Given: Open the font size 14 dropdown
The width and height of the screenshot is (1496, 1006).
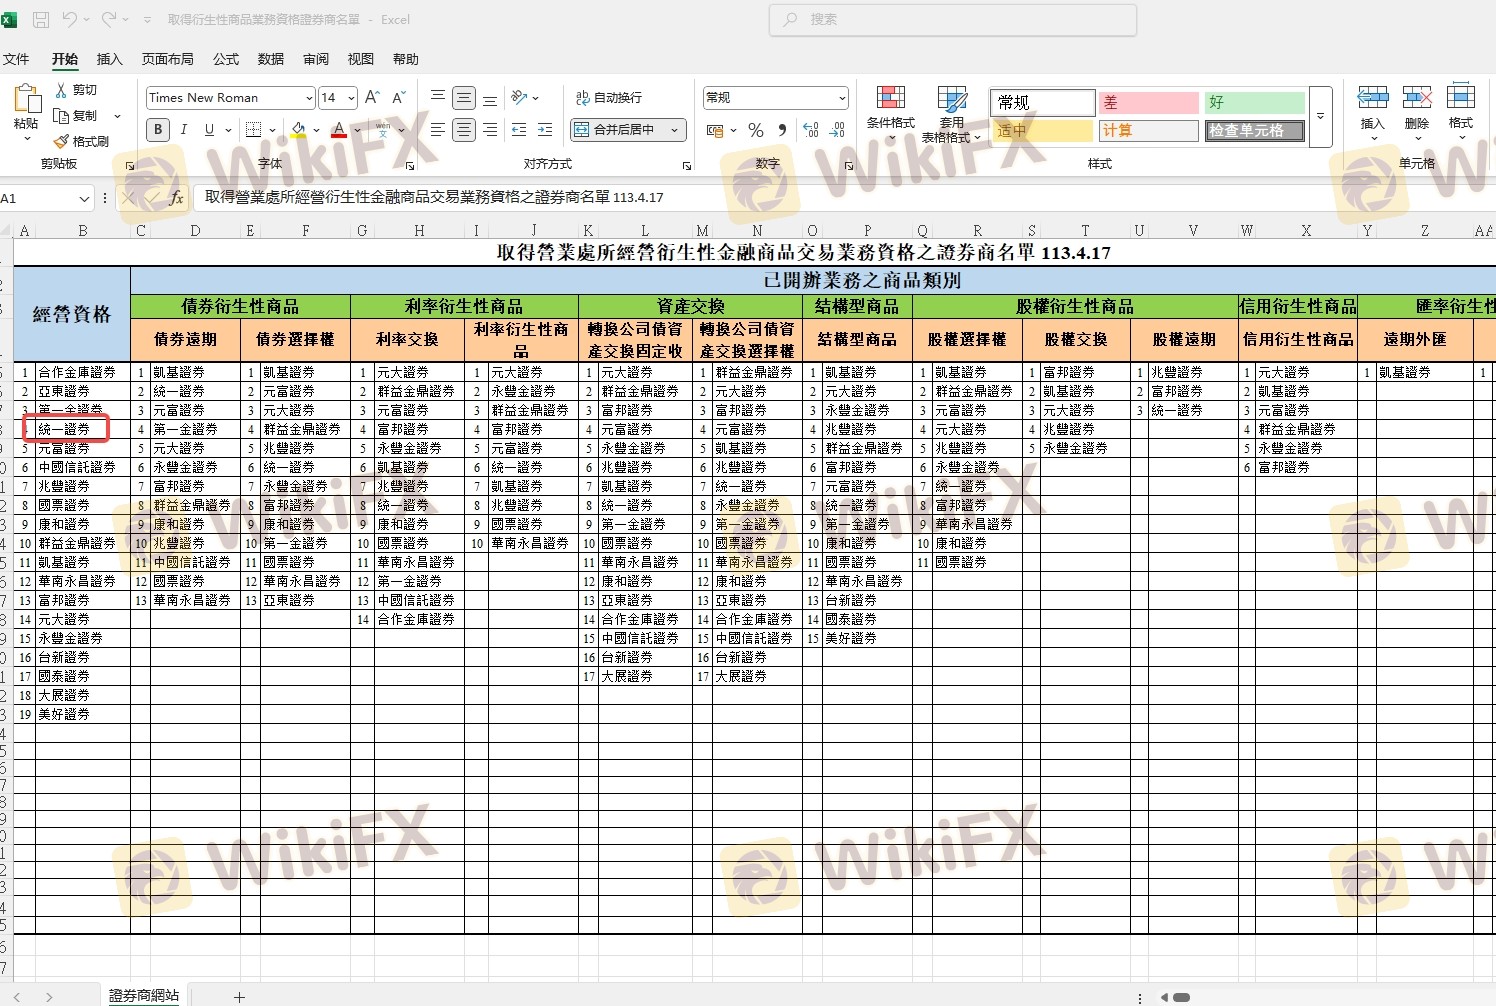Looking at the screenshot, I should tap(351, 98).
